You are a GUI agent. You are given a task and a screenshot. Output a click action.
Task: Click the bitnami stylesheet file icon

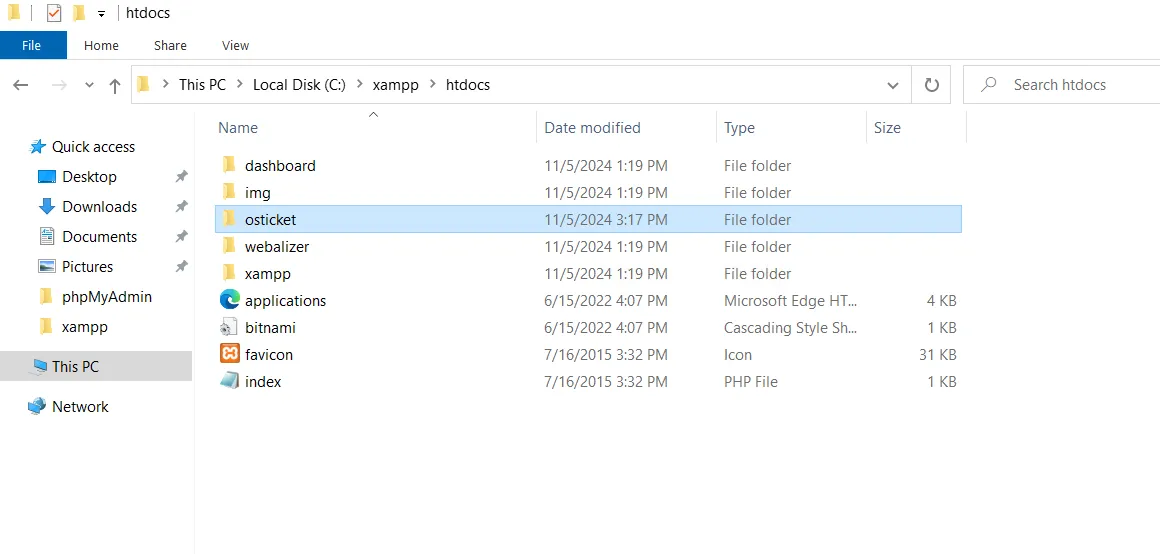point(229,327)
